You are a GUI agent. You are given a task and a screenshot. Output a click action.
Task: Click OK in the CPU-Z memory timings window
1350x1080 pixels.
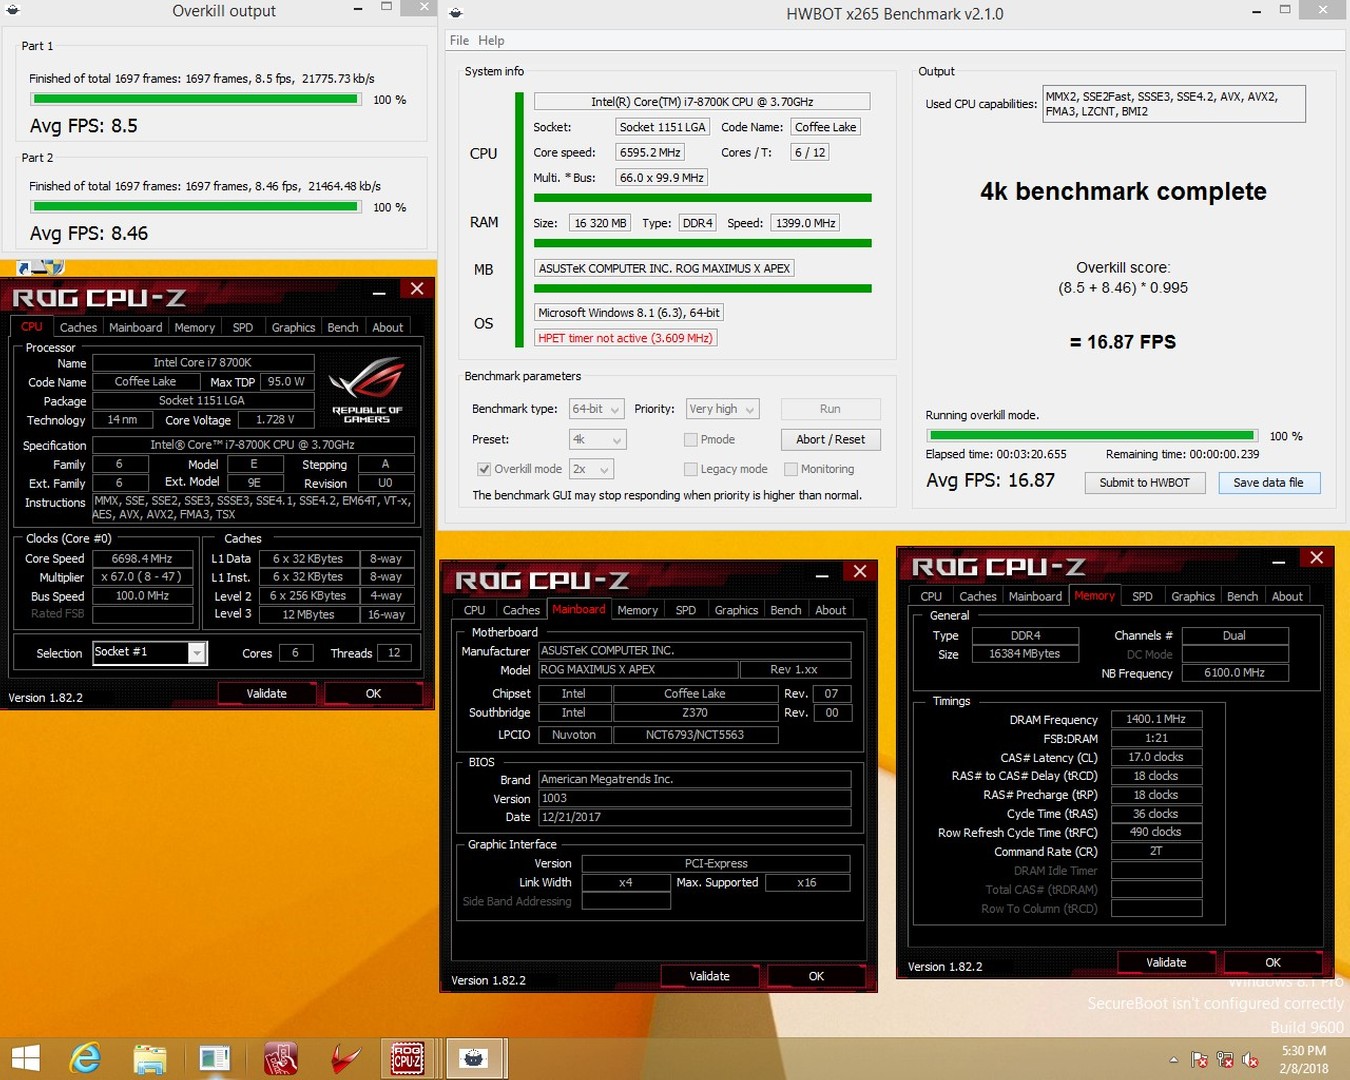click(1273, 962)
